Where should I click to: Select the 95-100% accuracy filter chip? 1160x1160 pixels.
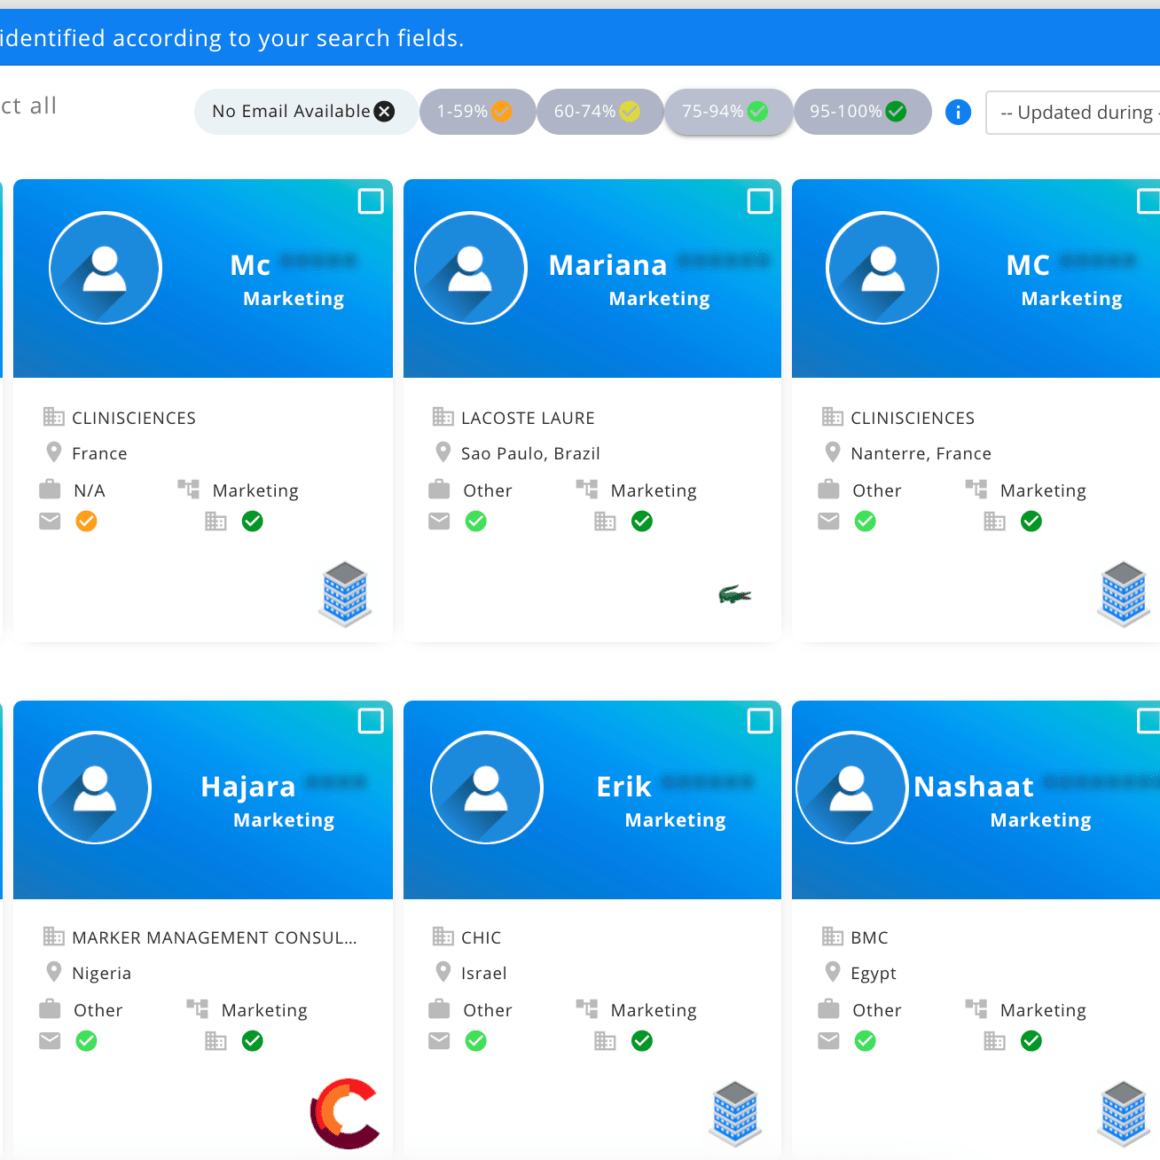click(858, 111)
